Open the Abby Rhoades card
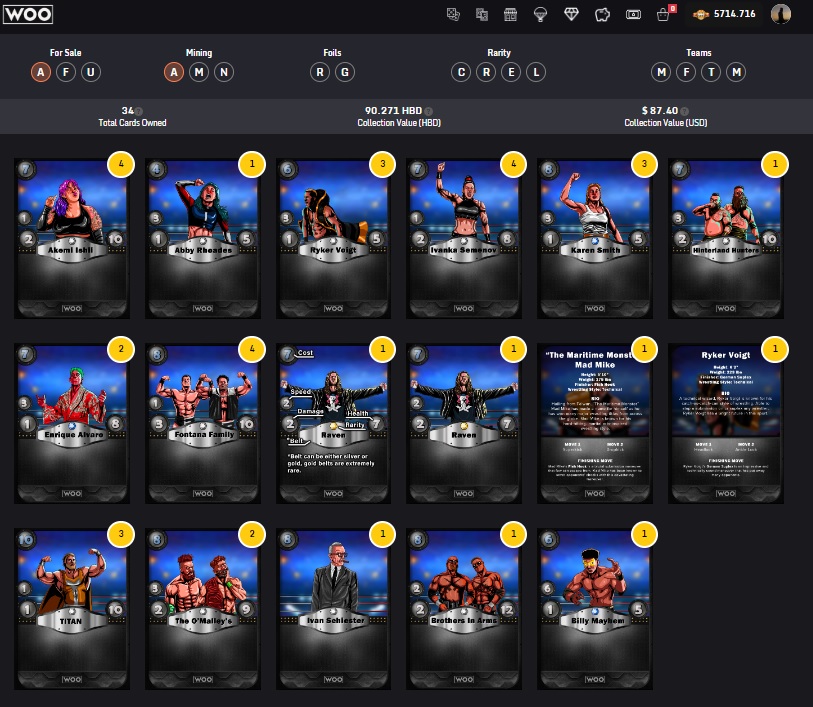 [x=203, y=238]
